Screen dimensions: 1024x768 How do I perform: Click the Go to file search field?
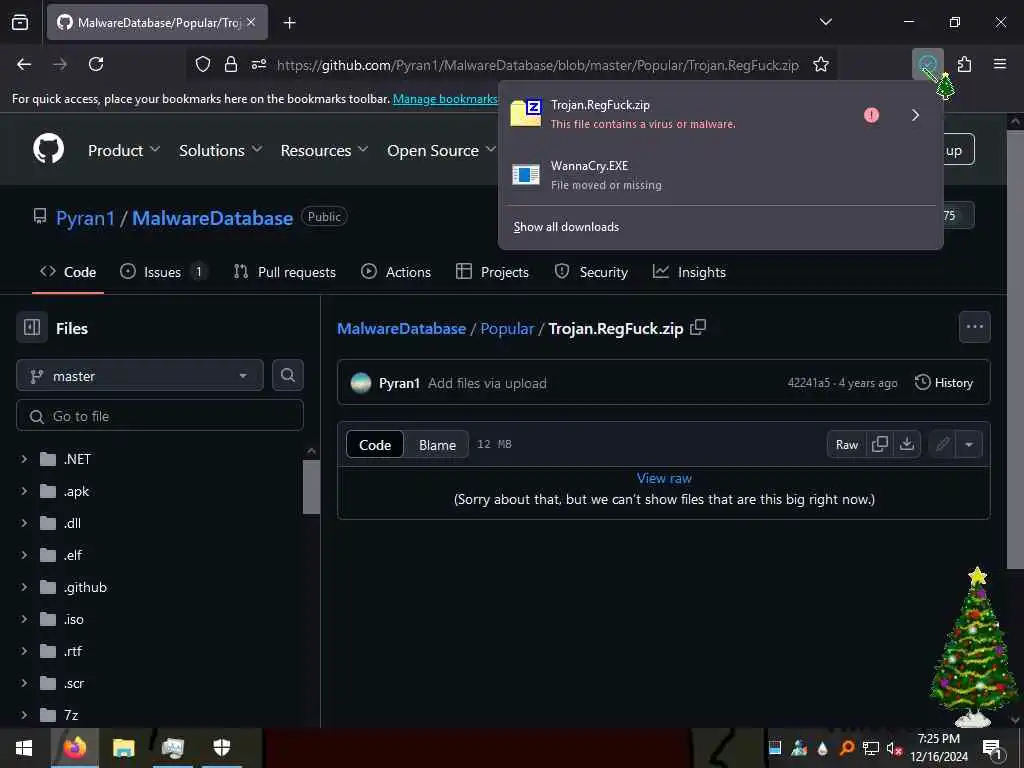click(160, 415)
